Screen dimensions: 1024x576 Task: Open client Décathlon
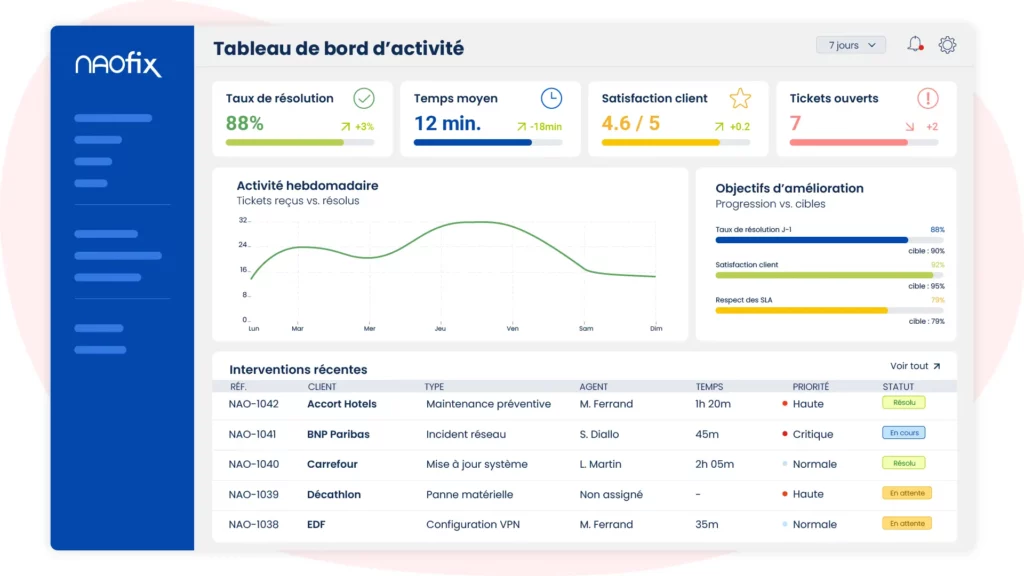click(x=334, y=494)
